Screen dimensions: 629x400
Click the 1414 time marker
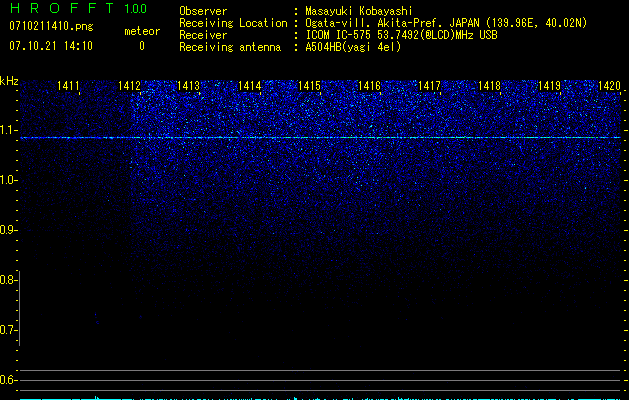(x=250, y=86)
